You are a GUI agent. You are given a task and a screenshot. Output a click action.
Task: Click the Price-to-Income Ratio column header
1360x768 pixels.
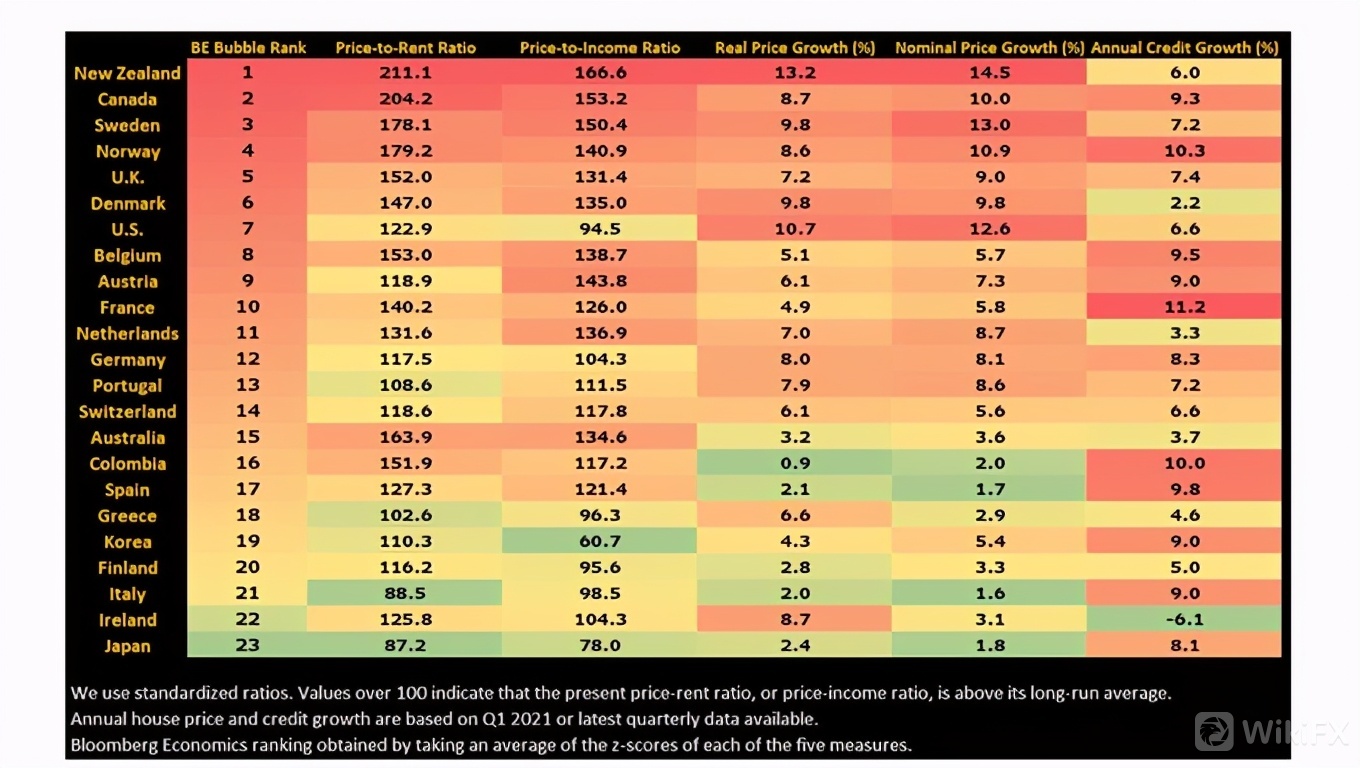(600, 47)
